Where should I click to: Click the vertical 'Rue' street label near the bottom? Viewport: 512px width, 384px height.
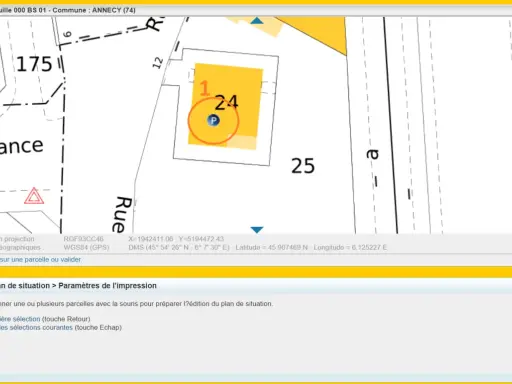[122, 214]
